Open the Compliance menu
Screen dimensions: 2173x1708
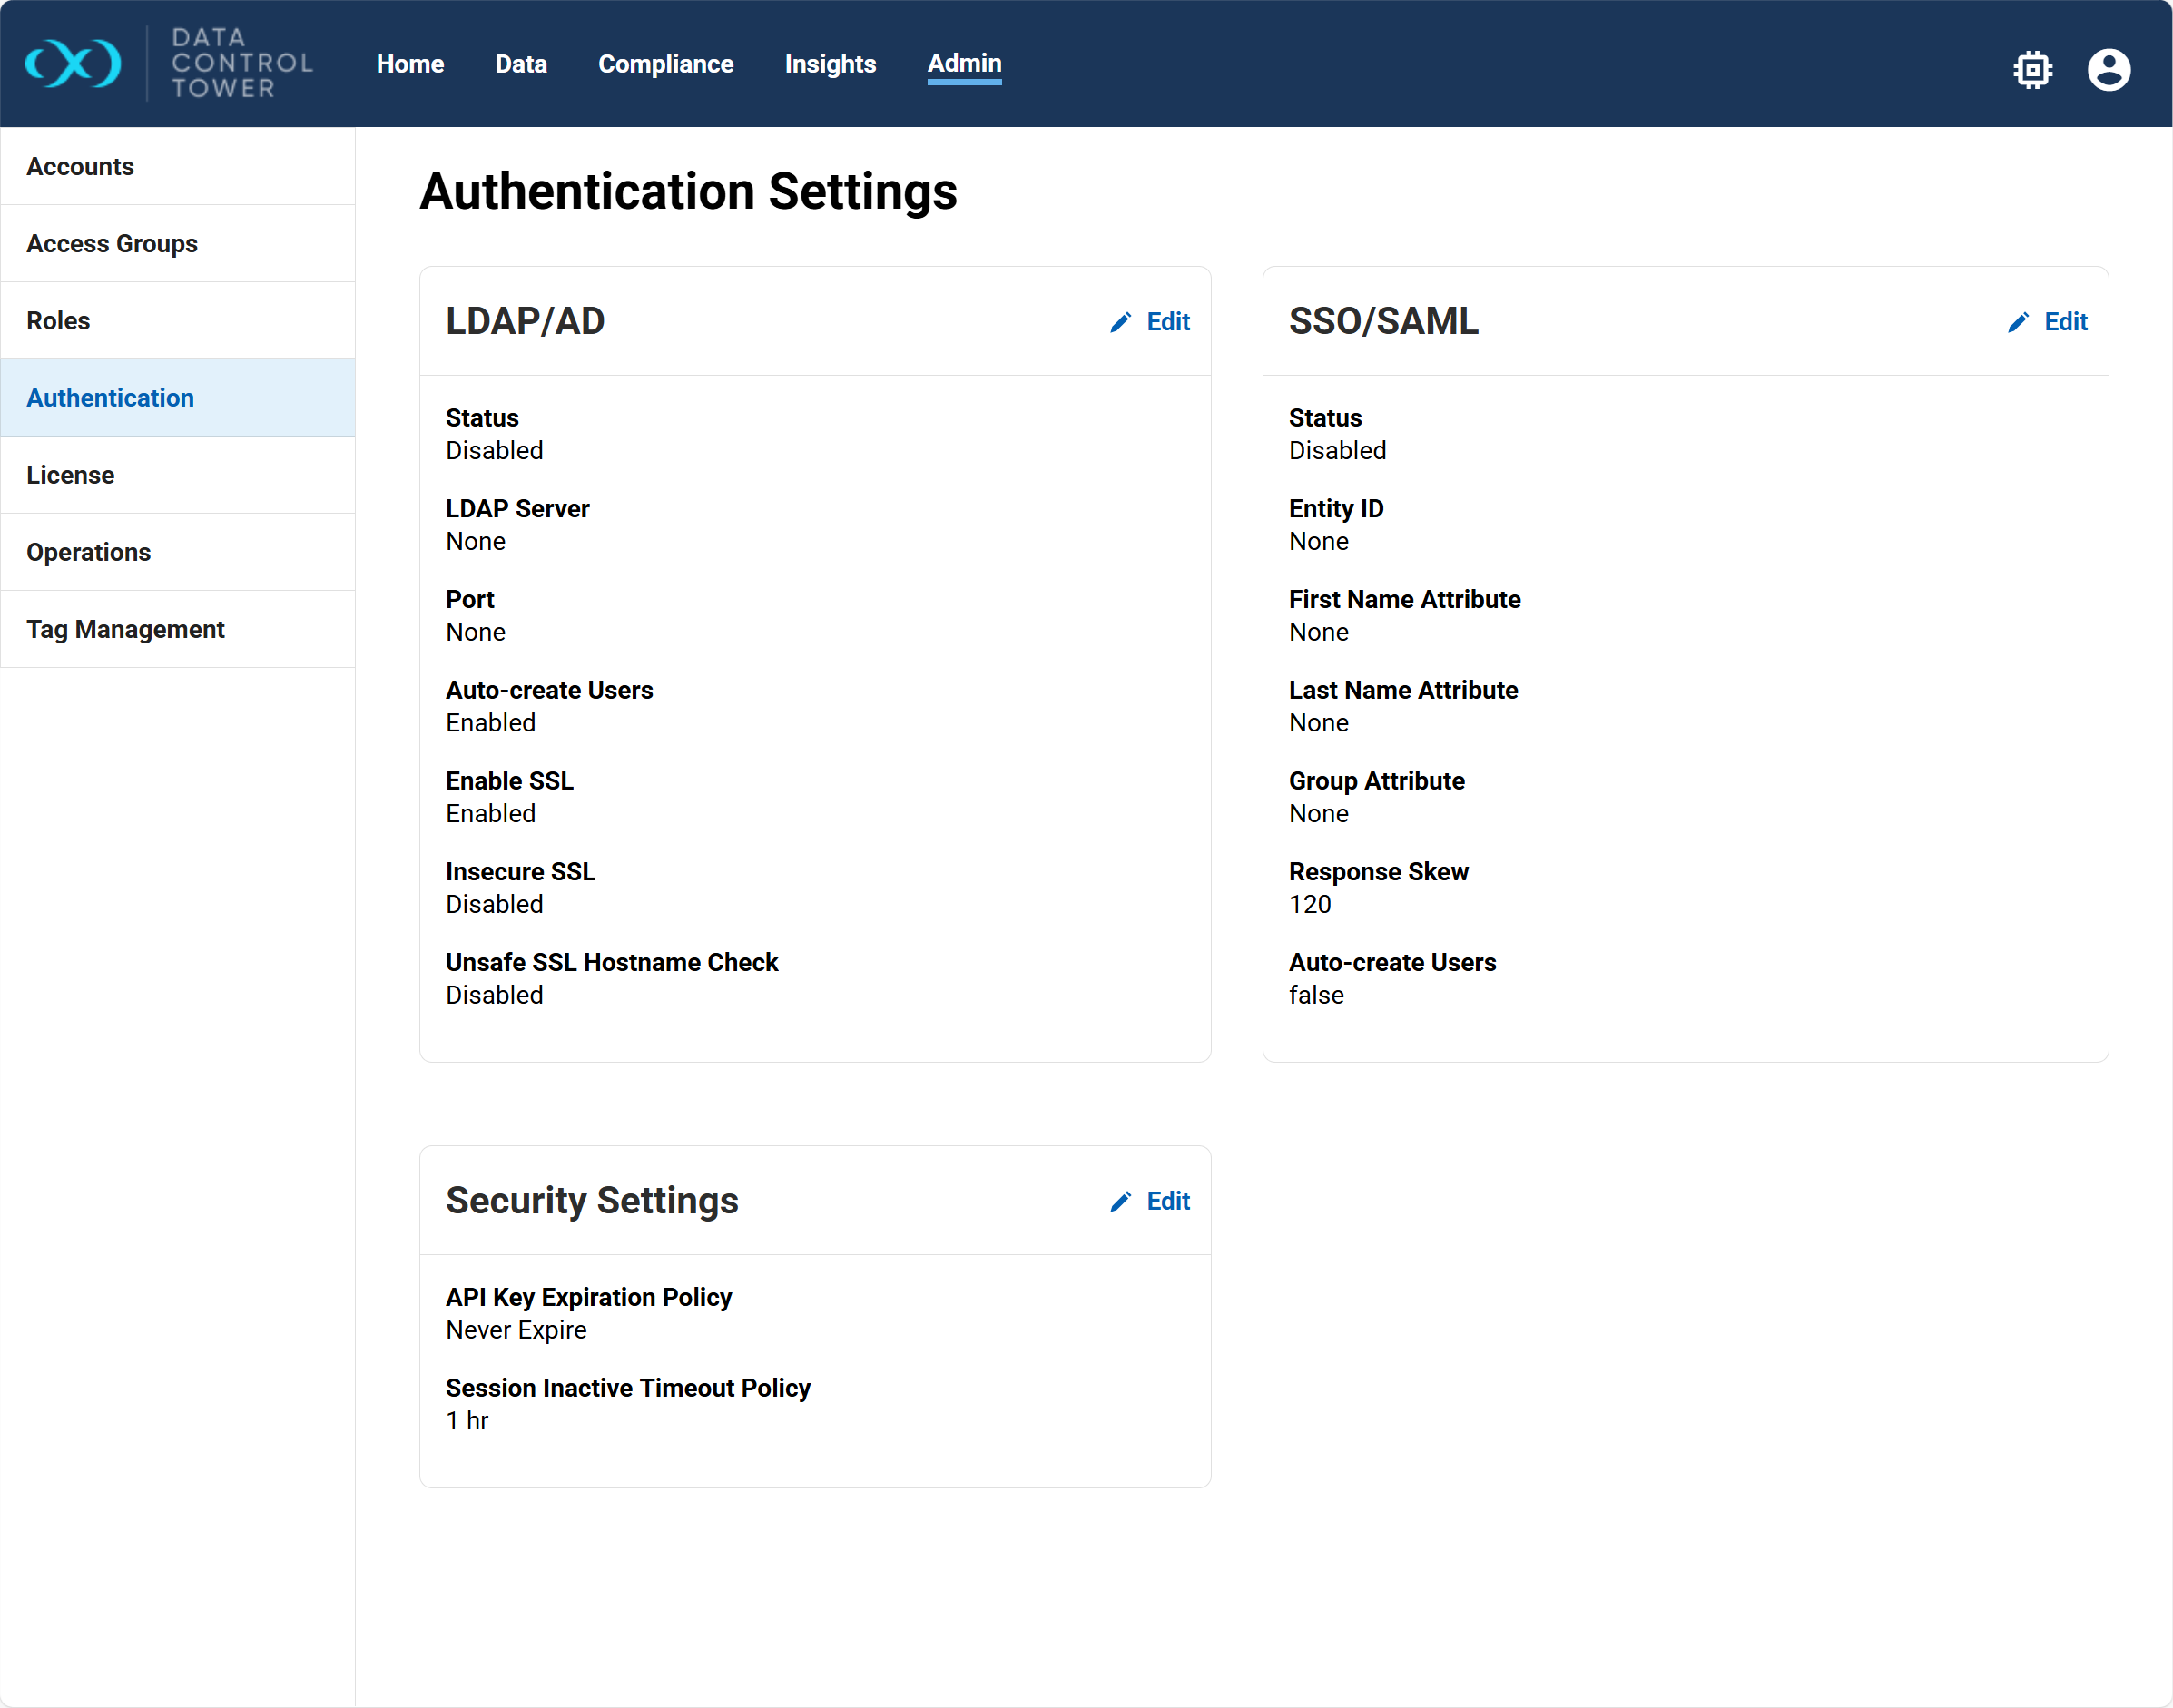[x=666, y=64]
